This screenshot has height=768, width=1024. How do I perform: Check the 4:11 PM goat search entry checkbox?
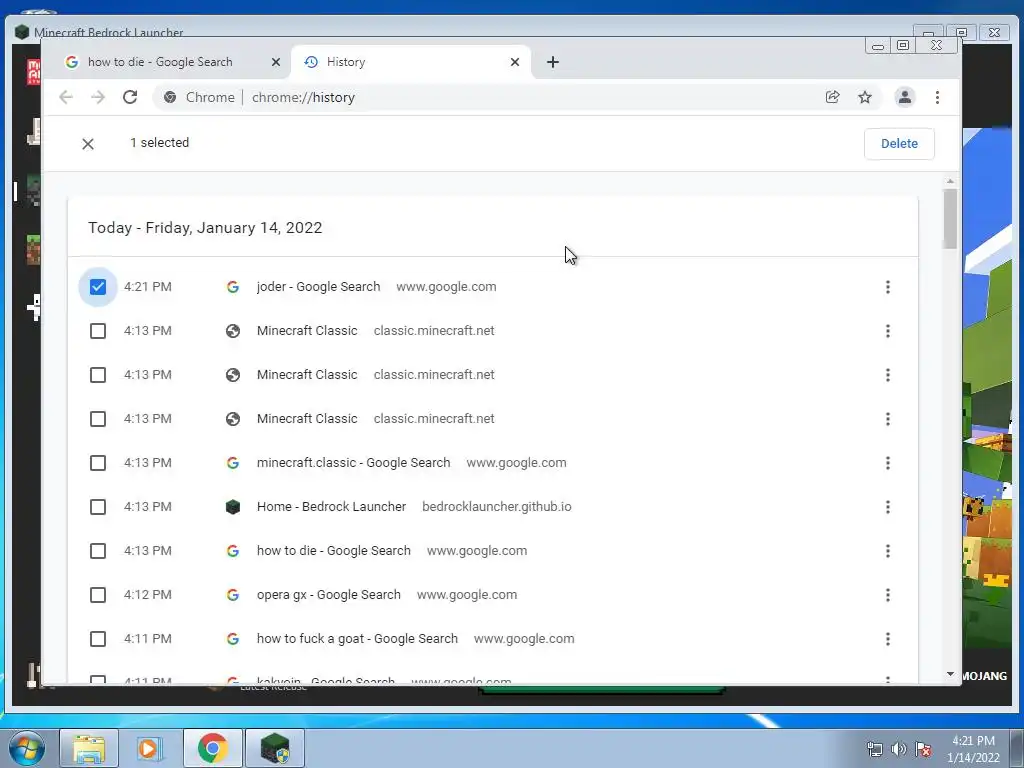coord(98,639)
